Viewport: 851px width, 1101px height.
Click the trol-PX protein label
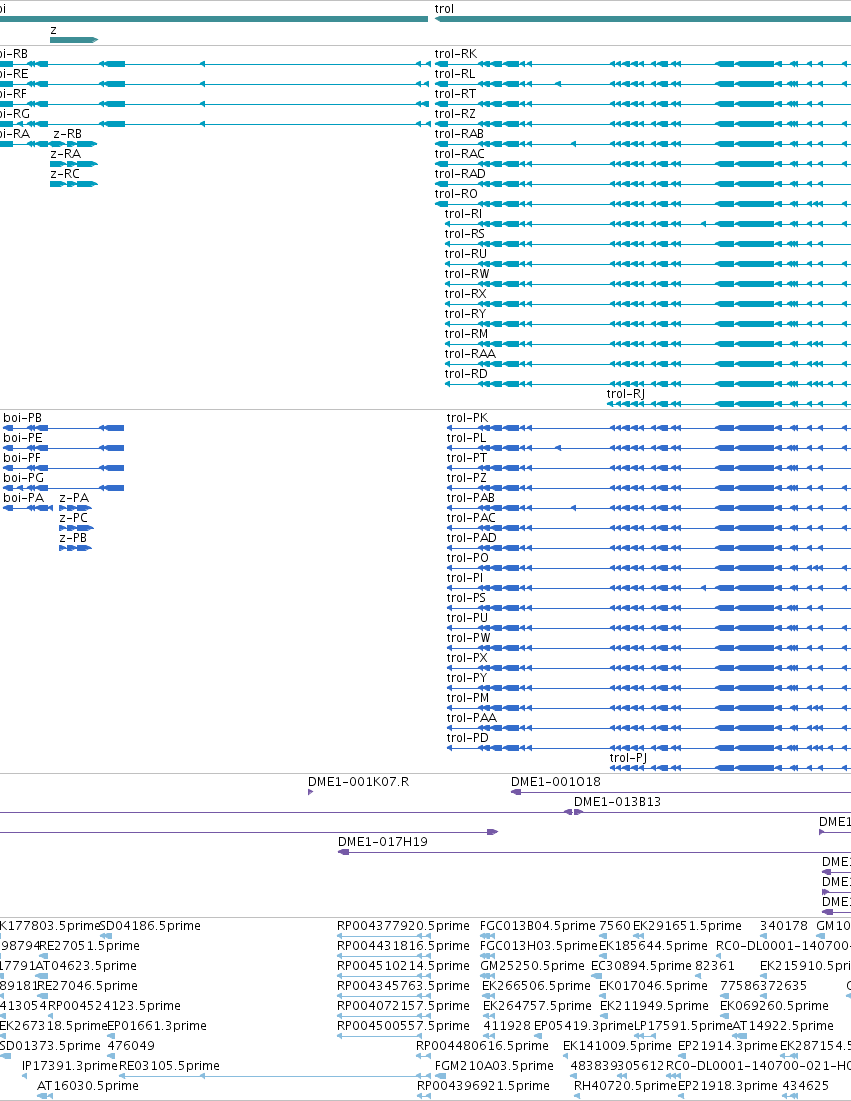467,658
